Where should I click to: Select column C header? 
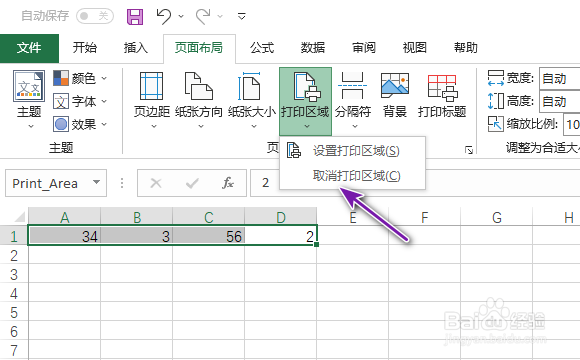tap(209, 217)
